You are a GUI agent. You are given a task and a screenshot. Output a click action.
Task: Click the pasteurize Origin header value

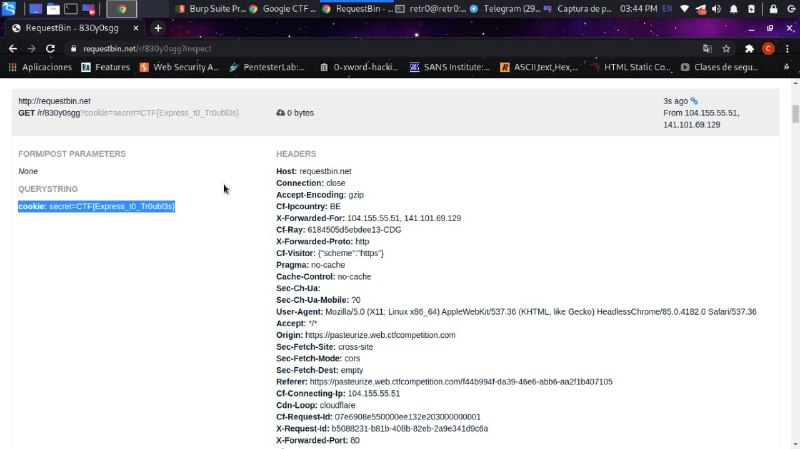(380, 335)
